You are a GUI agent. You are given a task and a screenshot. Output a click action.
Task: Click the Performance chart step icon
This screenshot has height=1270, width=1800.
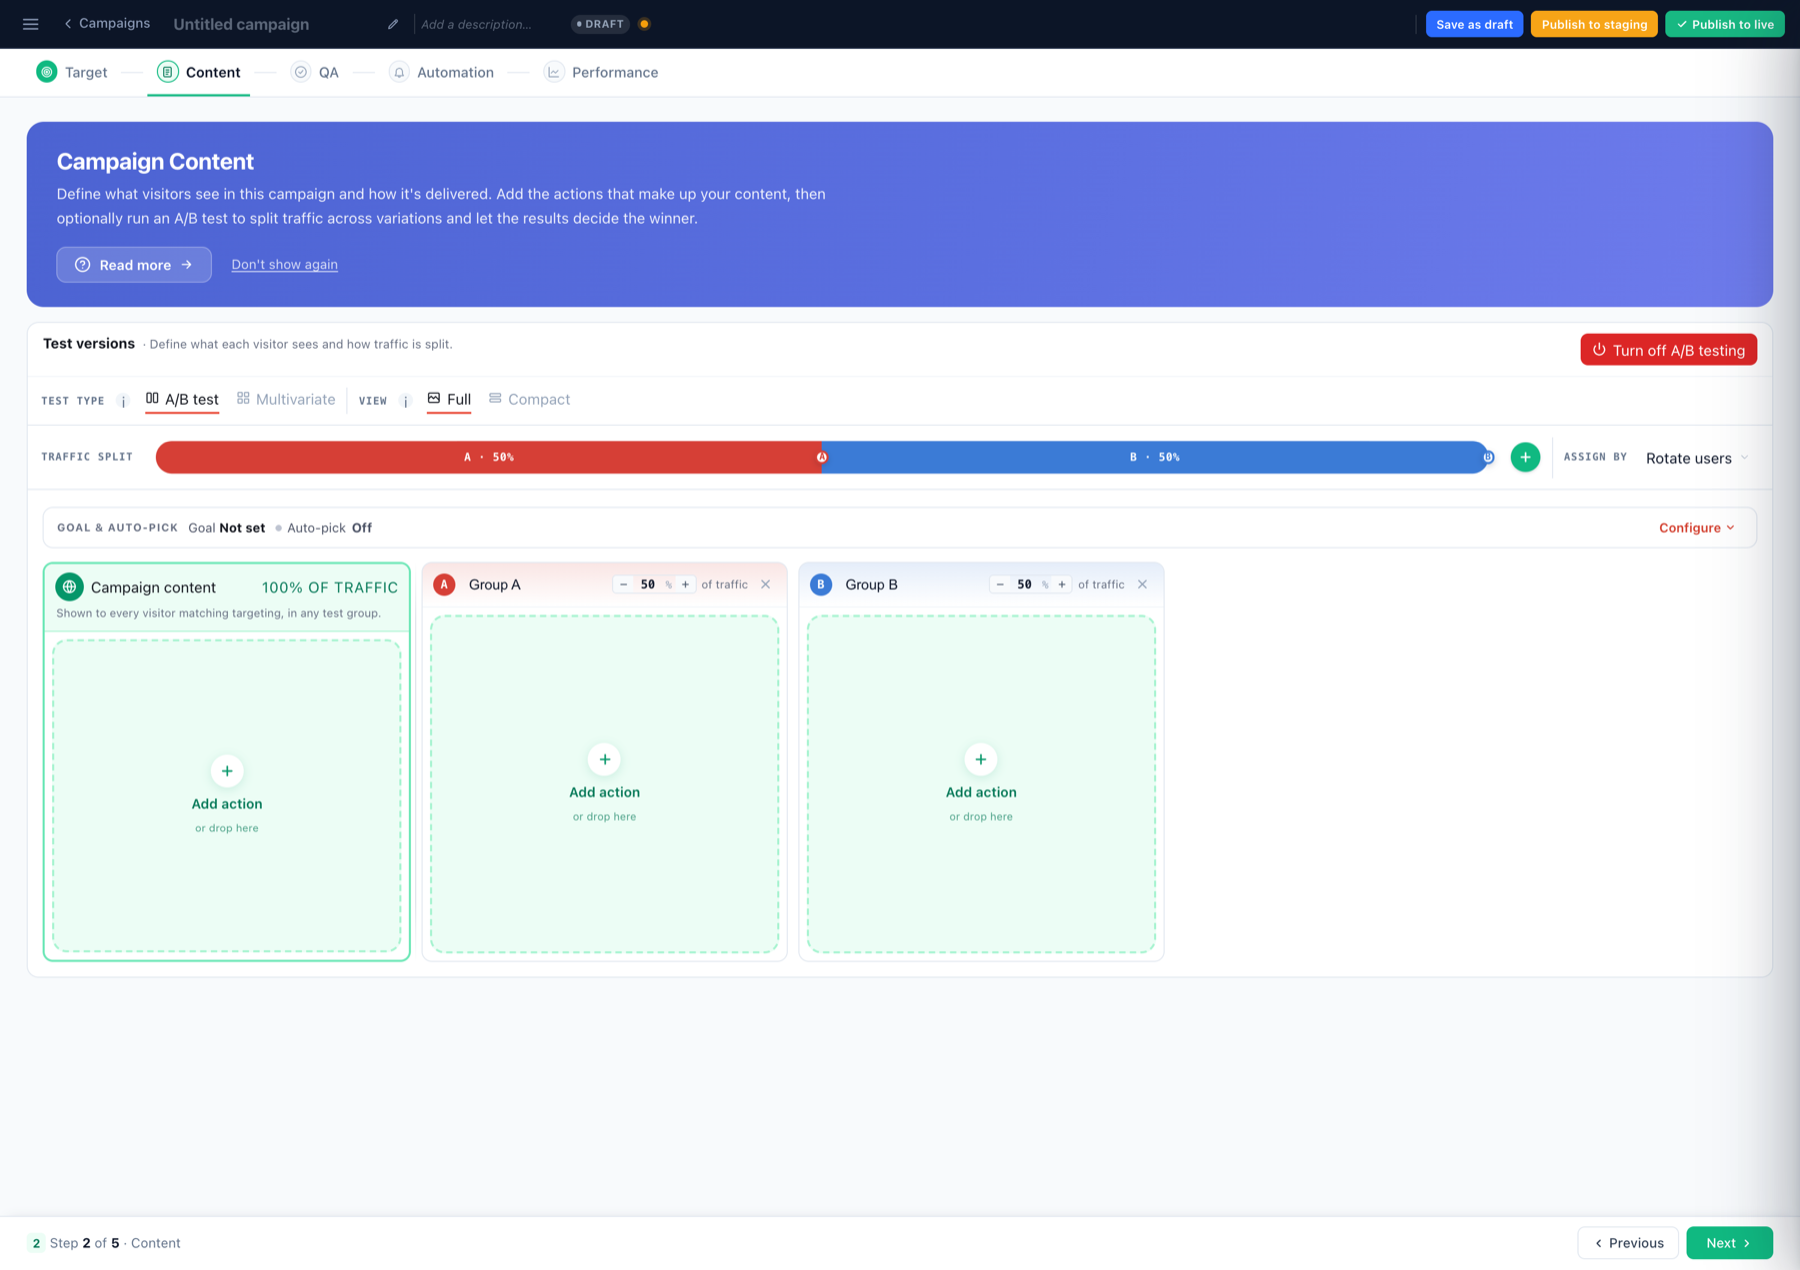553,72
